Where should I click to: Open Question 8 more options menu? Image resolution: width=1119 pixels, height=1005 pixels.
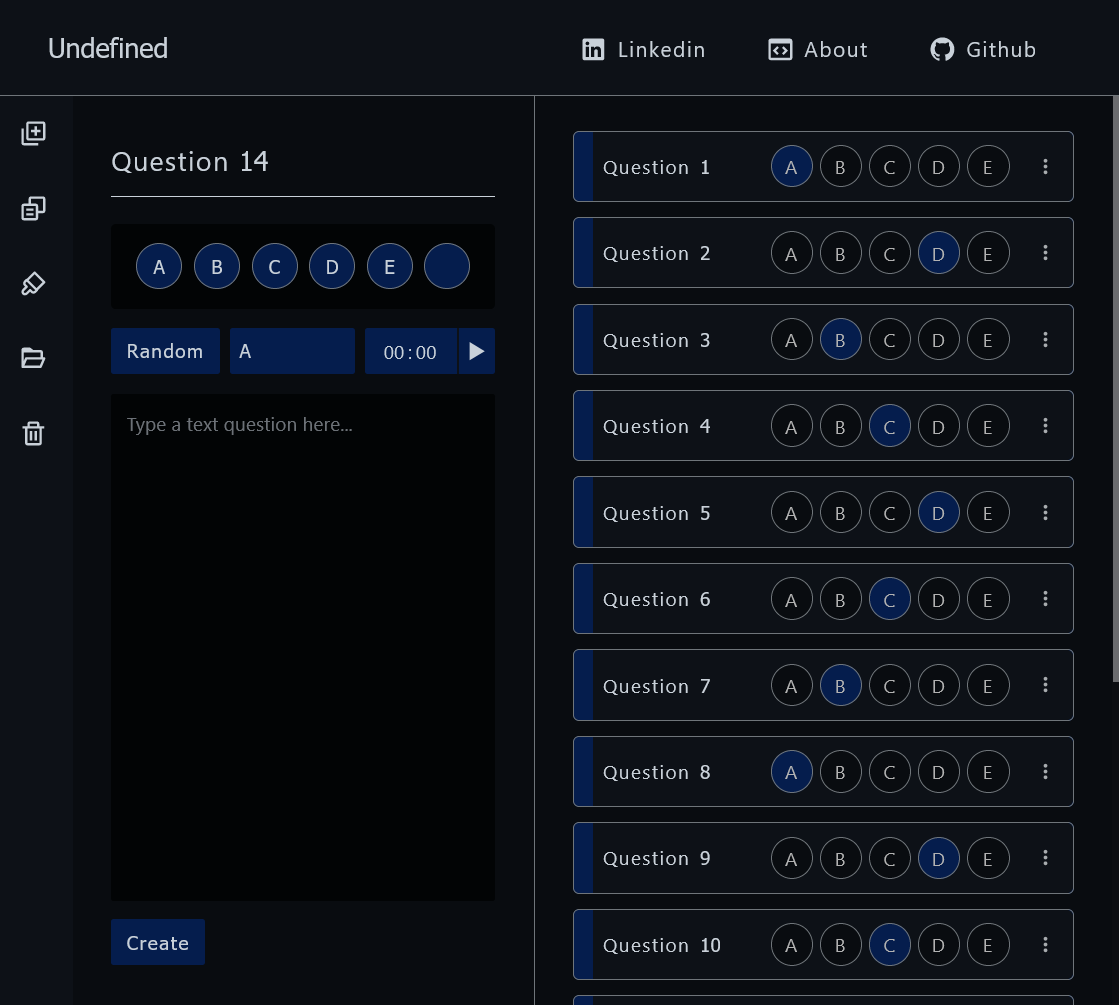[x=1045, y=772]
